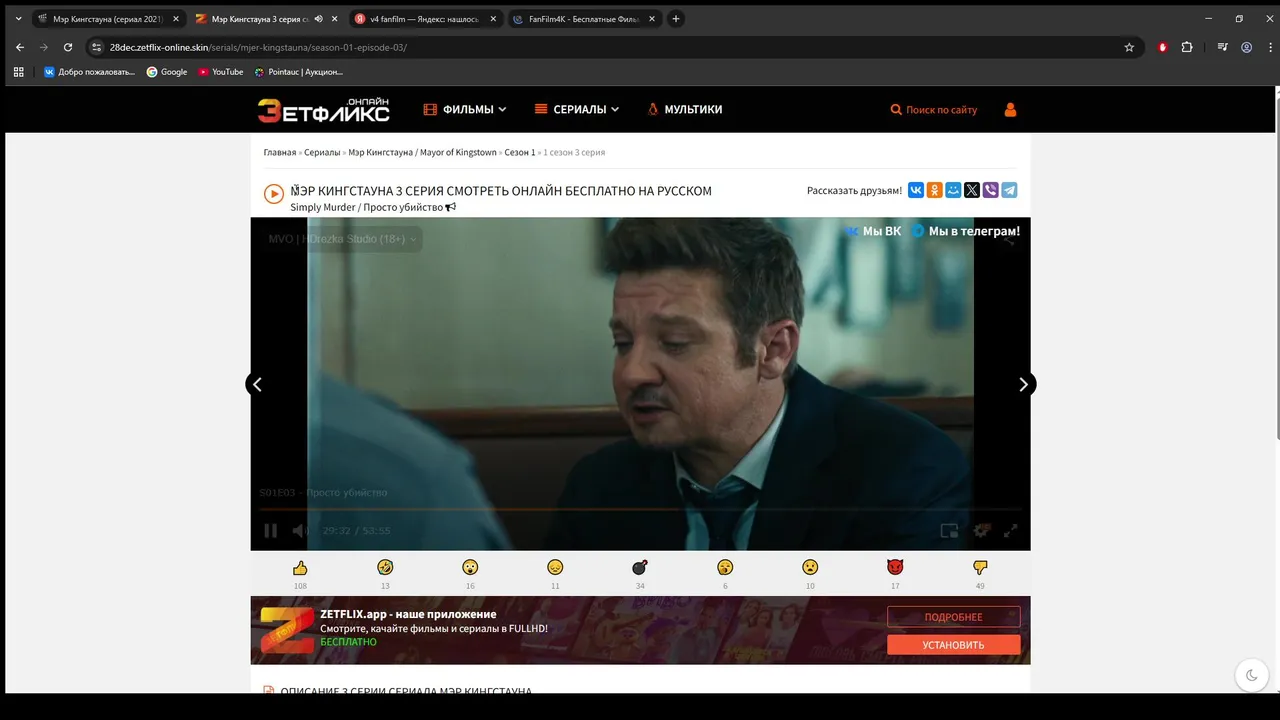The height and width of the screenshot is (720, 1280).
Task: Click the УСТАНОВИТЬ button
Action: [953, 645]
